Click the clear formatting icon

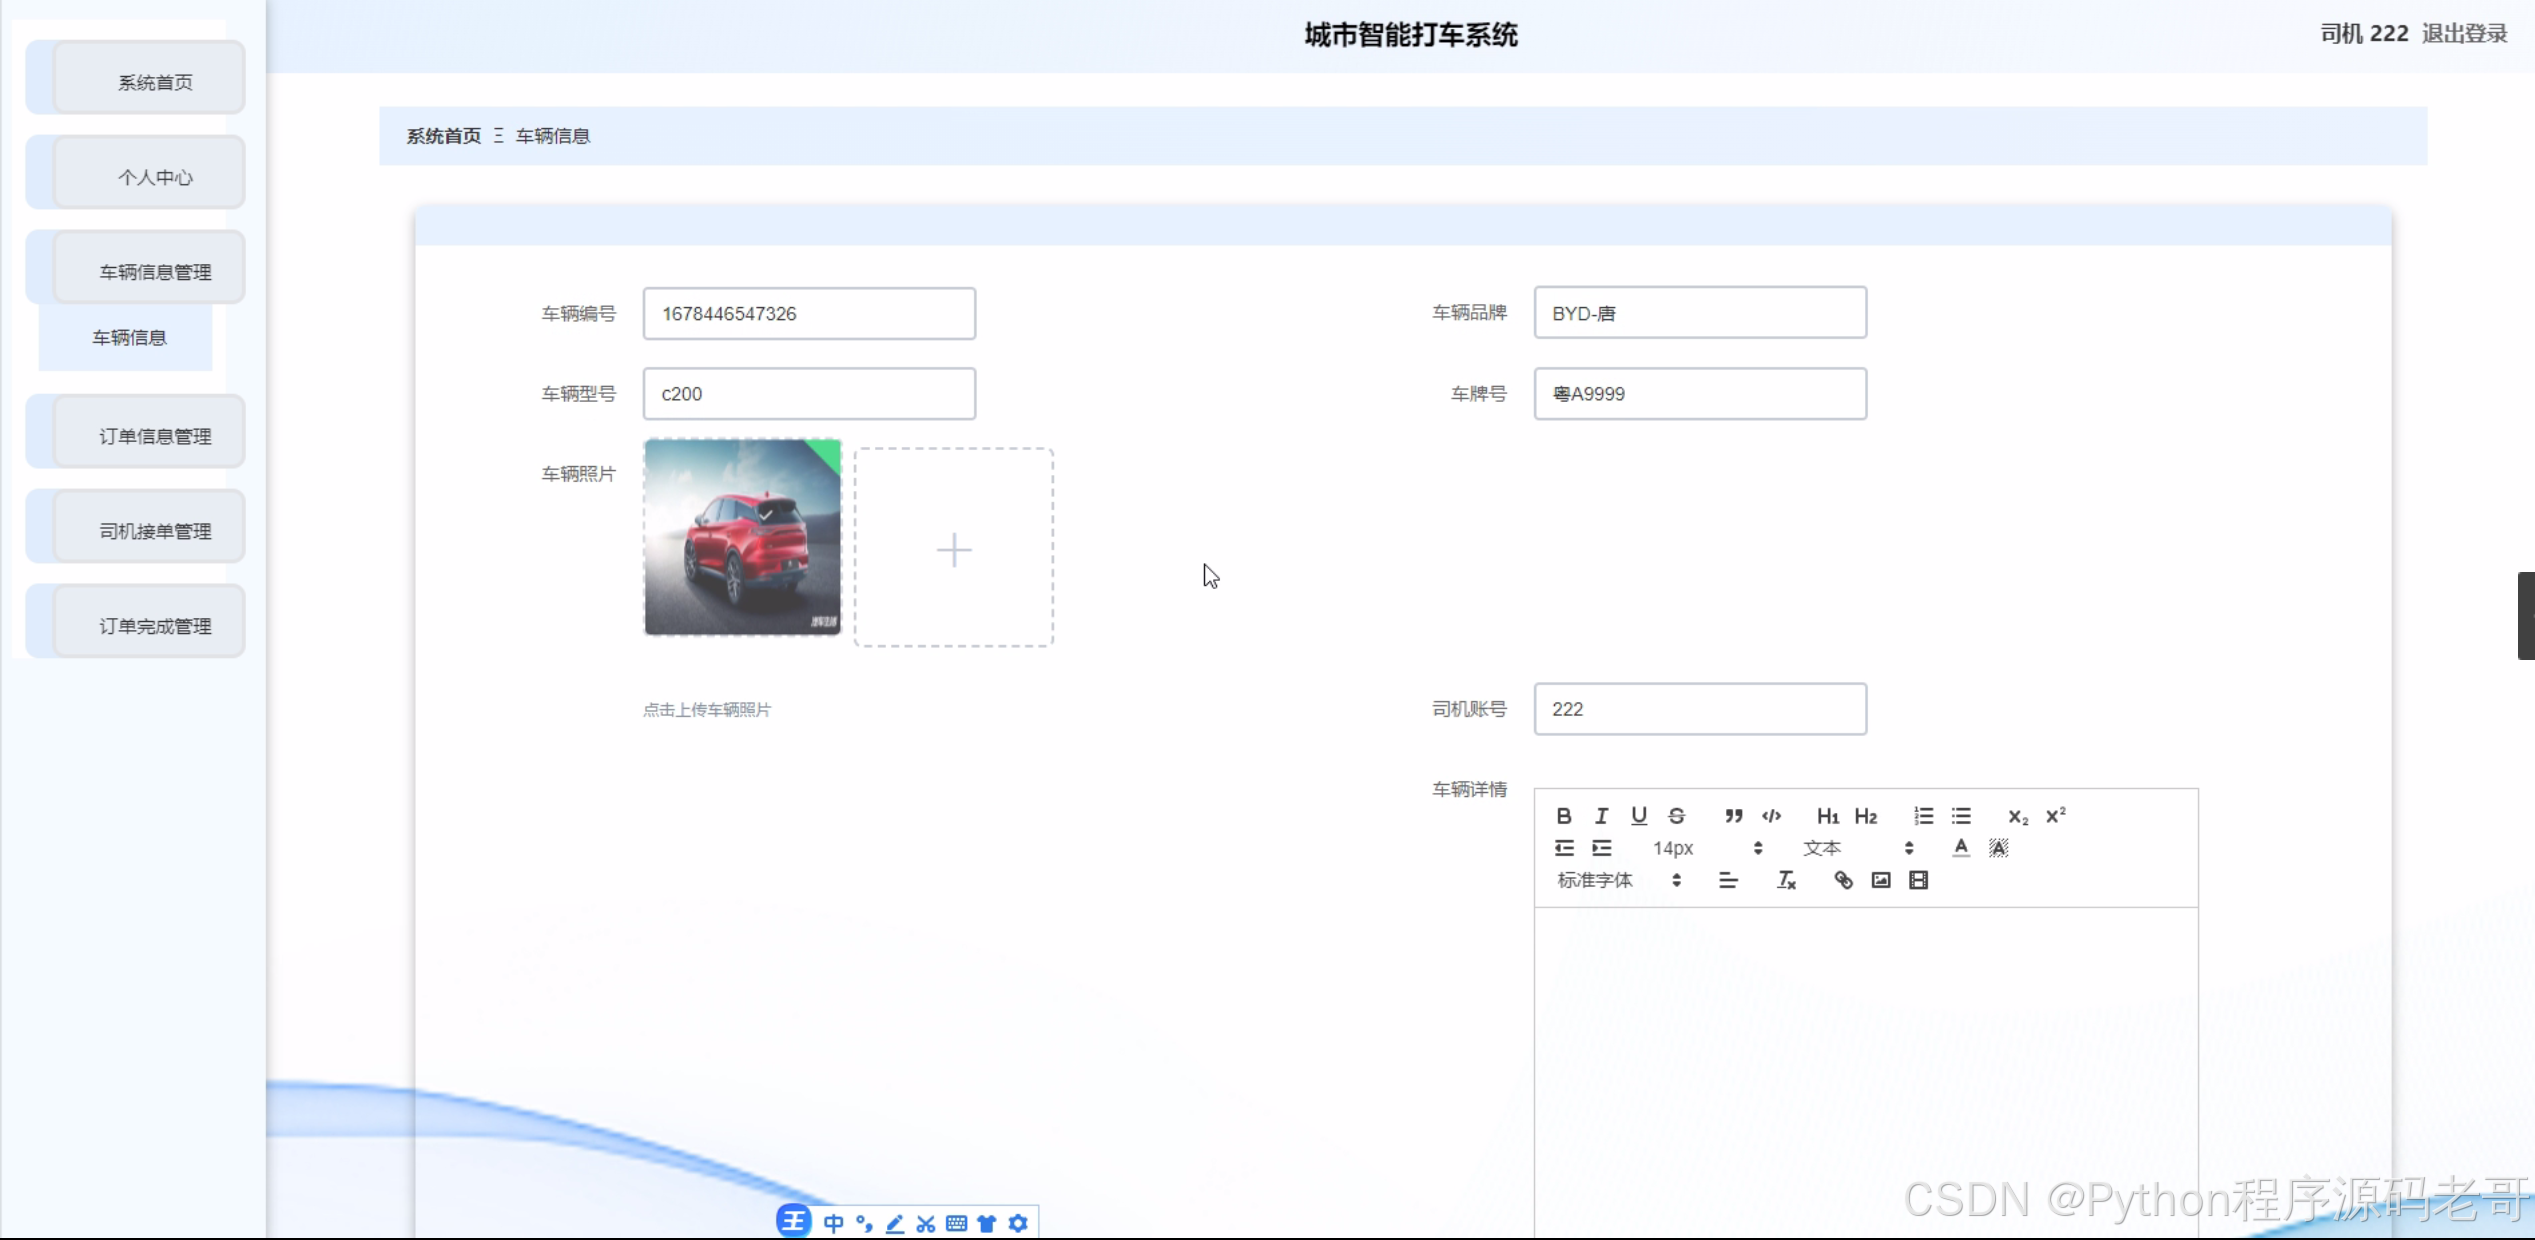click(1786, 880)
